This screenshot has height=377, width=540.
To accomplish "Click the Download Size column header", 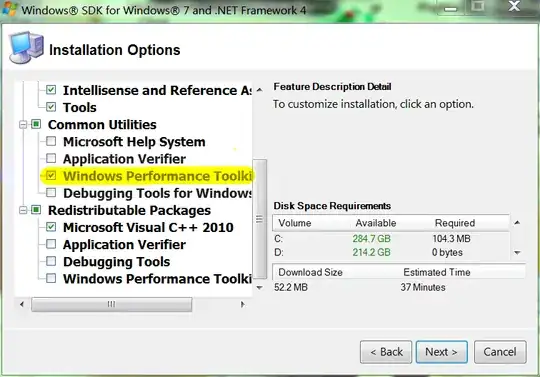I will (x=310, y=272).
